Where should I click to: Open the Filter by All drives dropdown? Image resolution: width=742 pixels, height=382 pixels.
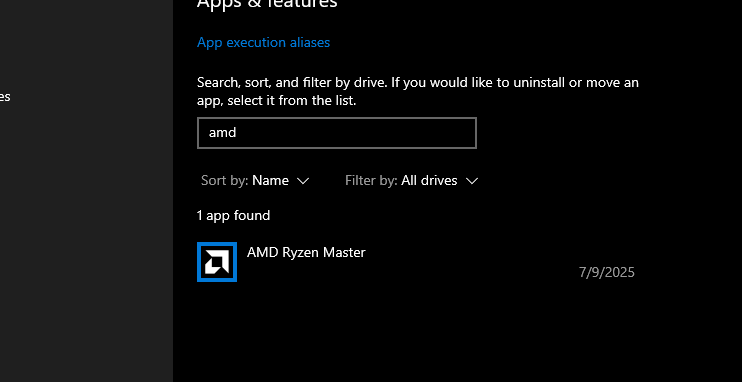(412, 181)
